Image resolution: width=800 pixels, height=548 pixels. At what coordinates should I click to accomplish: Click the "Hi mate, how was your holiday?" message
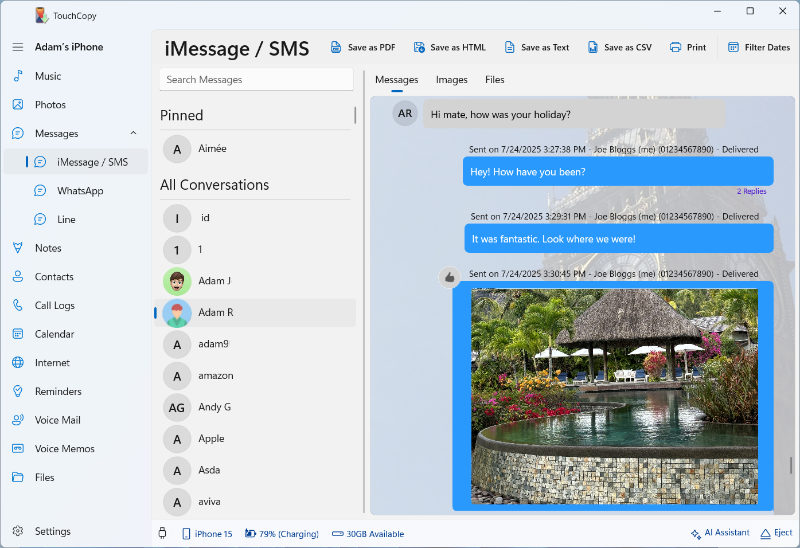click(574, 114)
